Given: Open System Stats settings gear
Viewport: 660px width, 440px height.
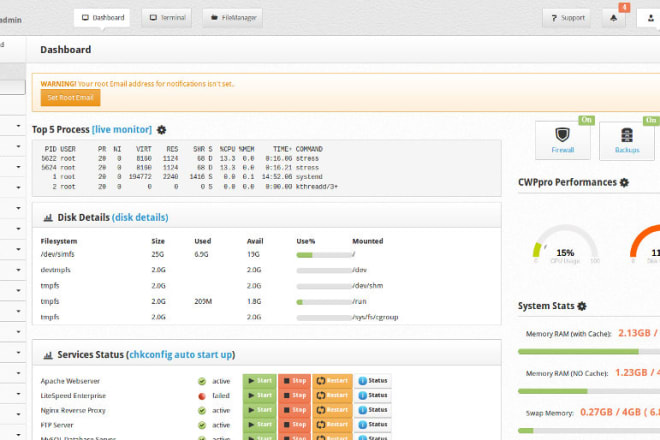Looking at the screenshot, I should (582, 306).
